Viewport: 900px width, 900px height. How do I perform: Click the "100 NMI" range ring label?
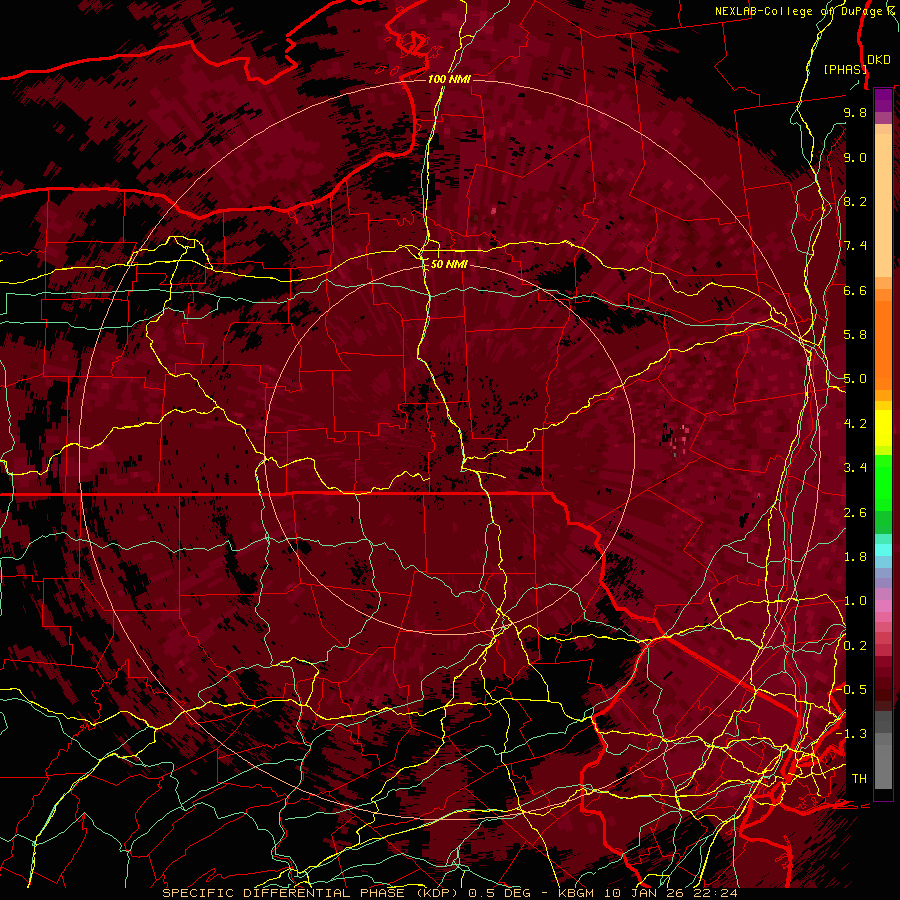point(449,79)
